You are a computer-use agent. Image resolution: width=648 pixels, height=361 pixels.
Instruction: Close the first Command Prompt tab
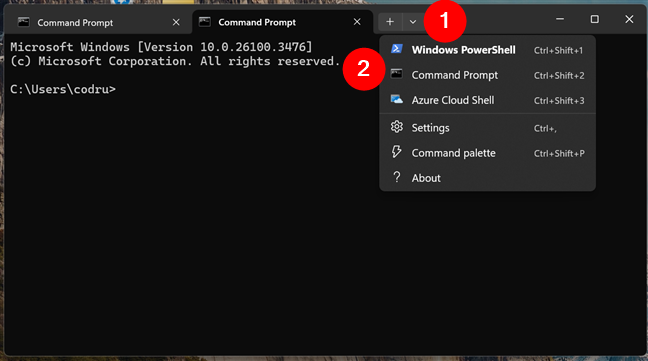point(176,22)
